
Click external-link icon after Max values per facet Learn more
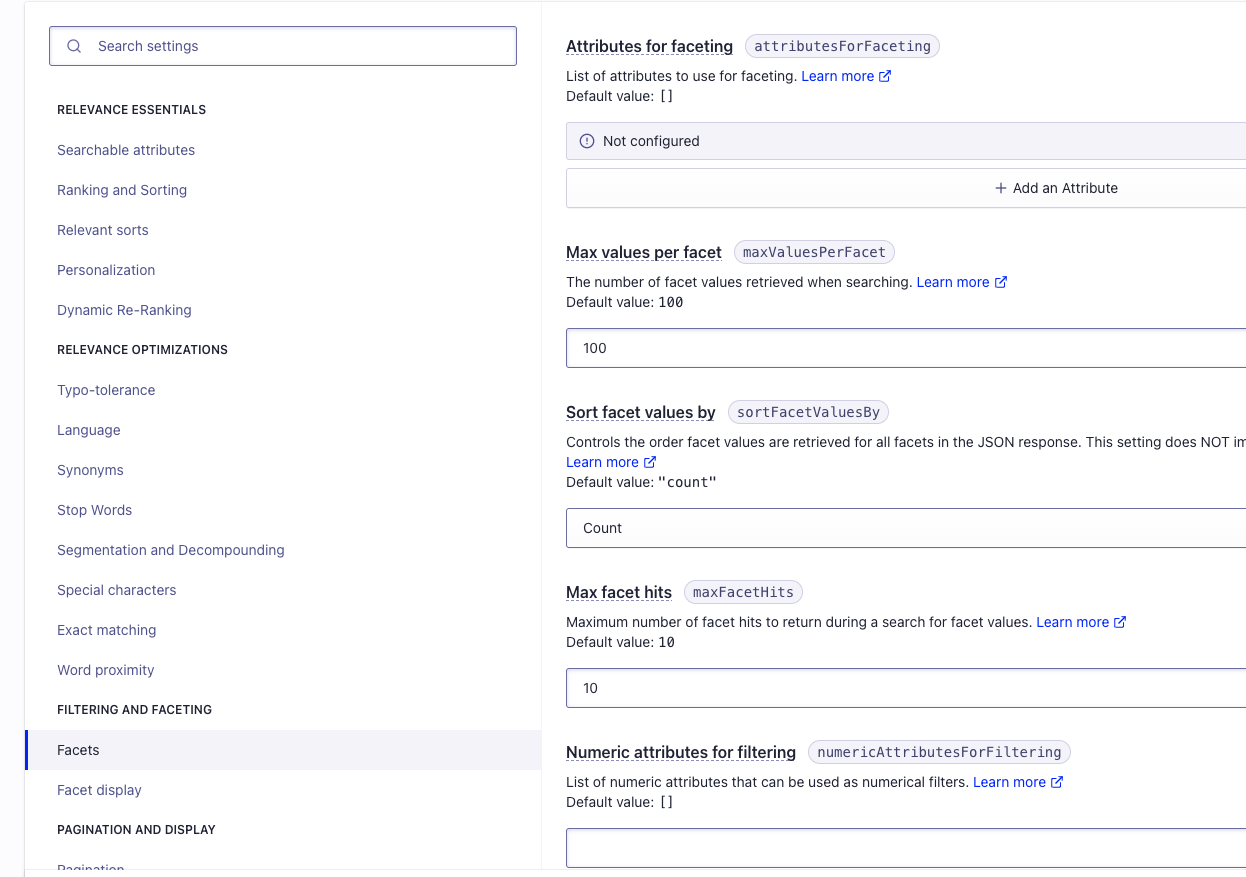pos(1001,282)
